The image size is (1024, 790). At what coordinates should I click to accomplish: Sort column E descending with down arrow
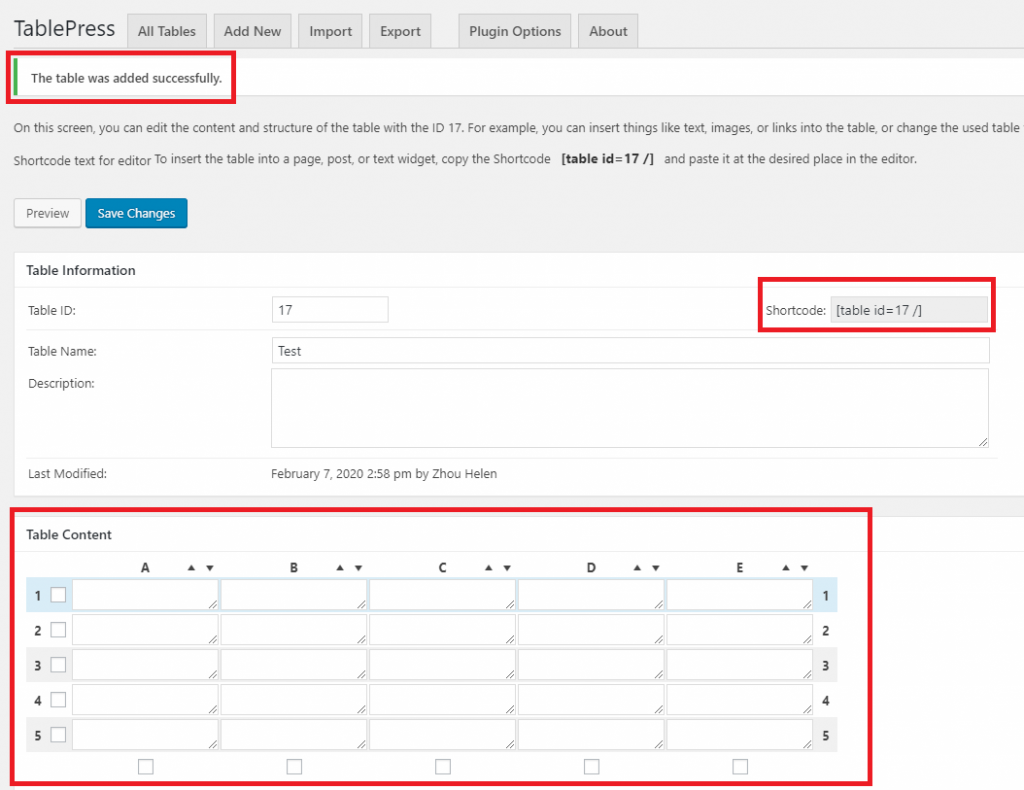[x=804, y=568]
